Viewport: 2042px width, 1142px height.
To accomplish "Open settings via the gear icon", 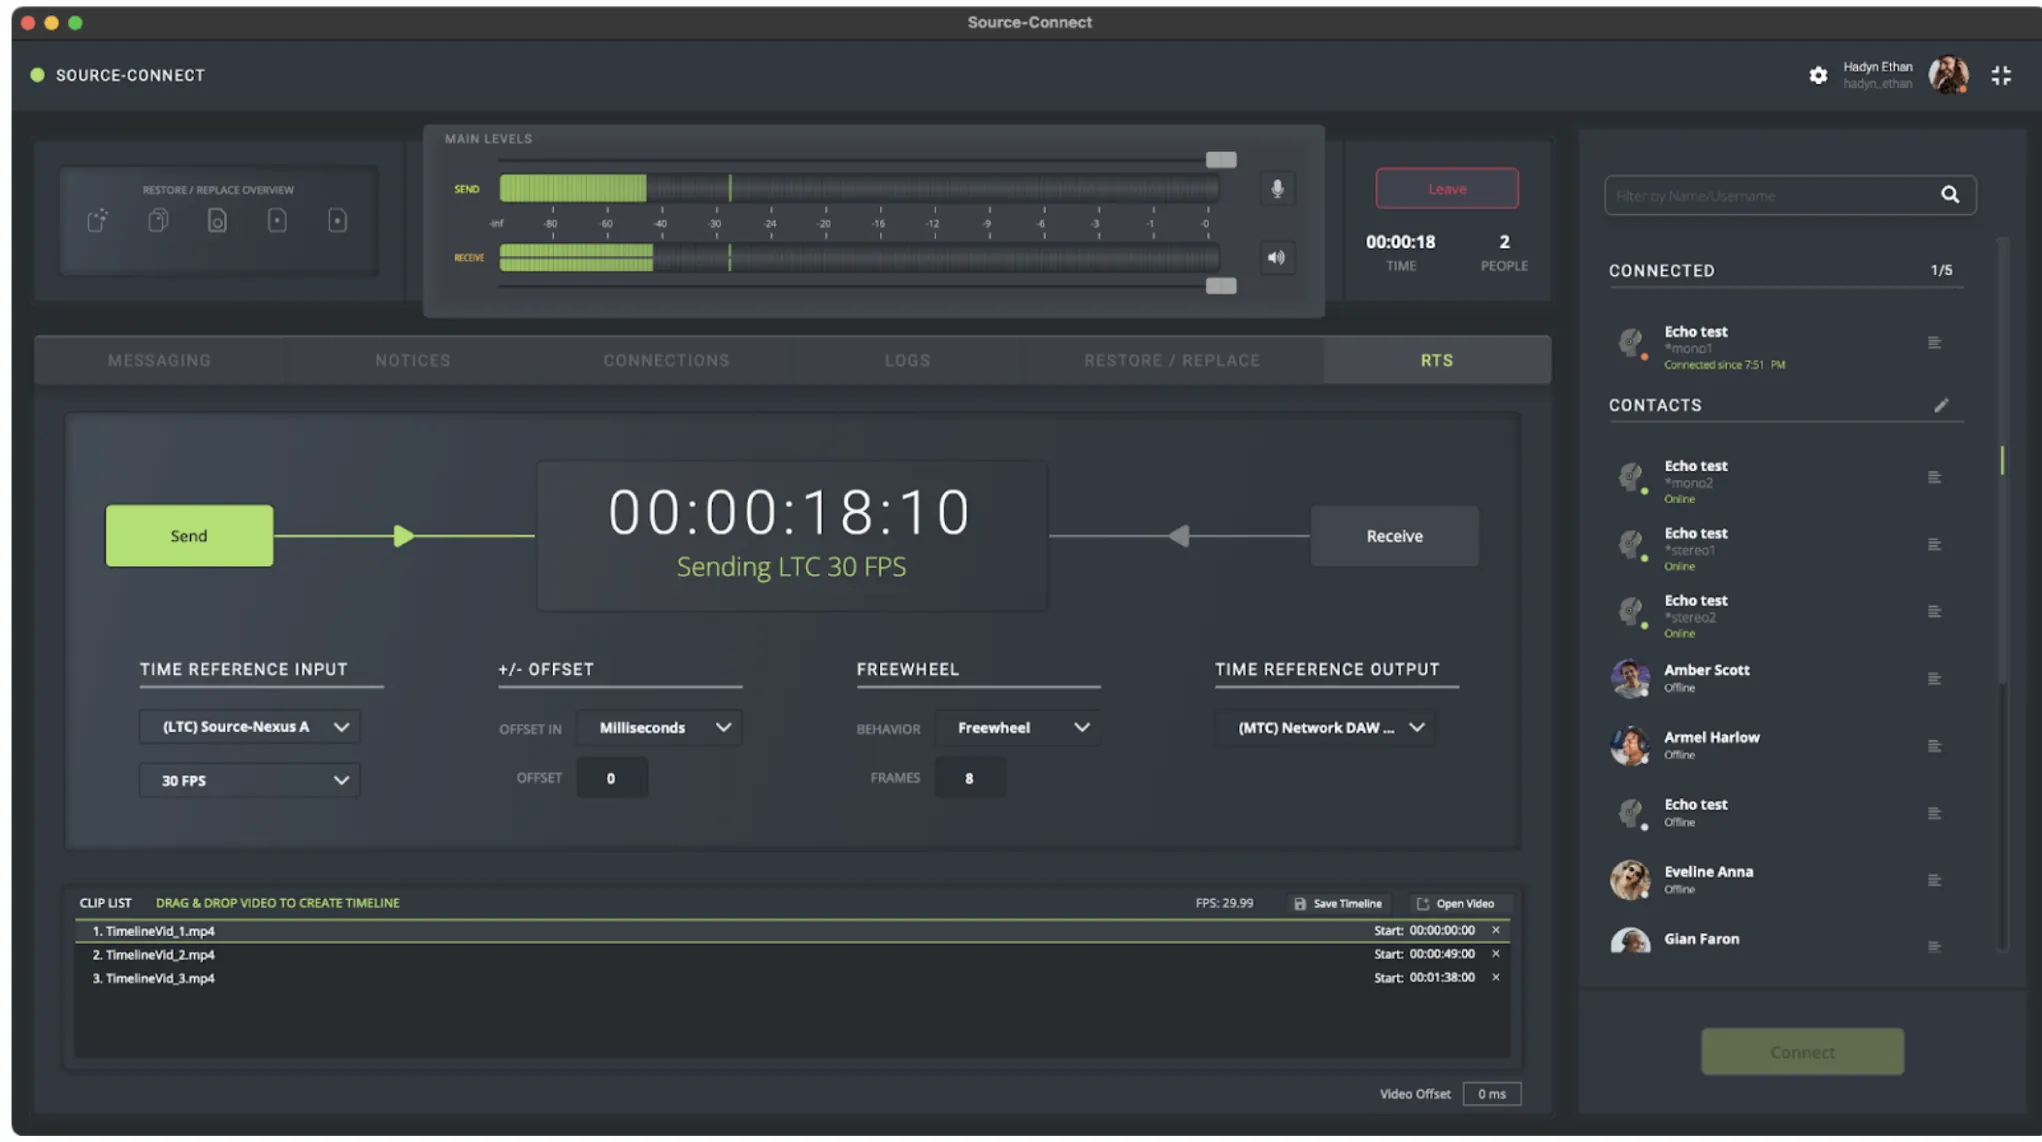I will click(x=1818, y=75).
